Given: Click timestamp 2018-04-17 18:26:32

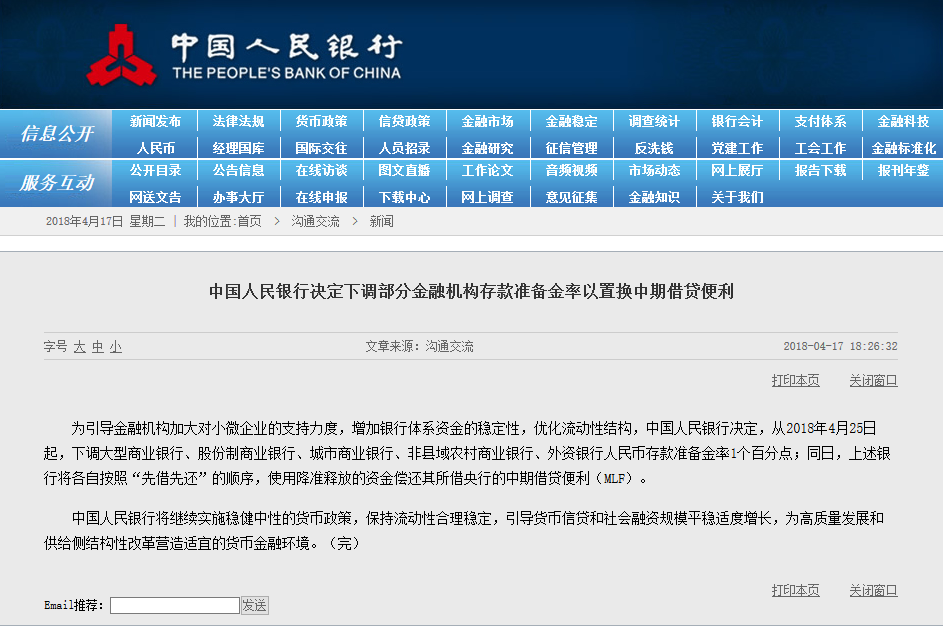Looking at the screenshot, I should pyautogui.click(x=840, y=346).
